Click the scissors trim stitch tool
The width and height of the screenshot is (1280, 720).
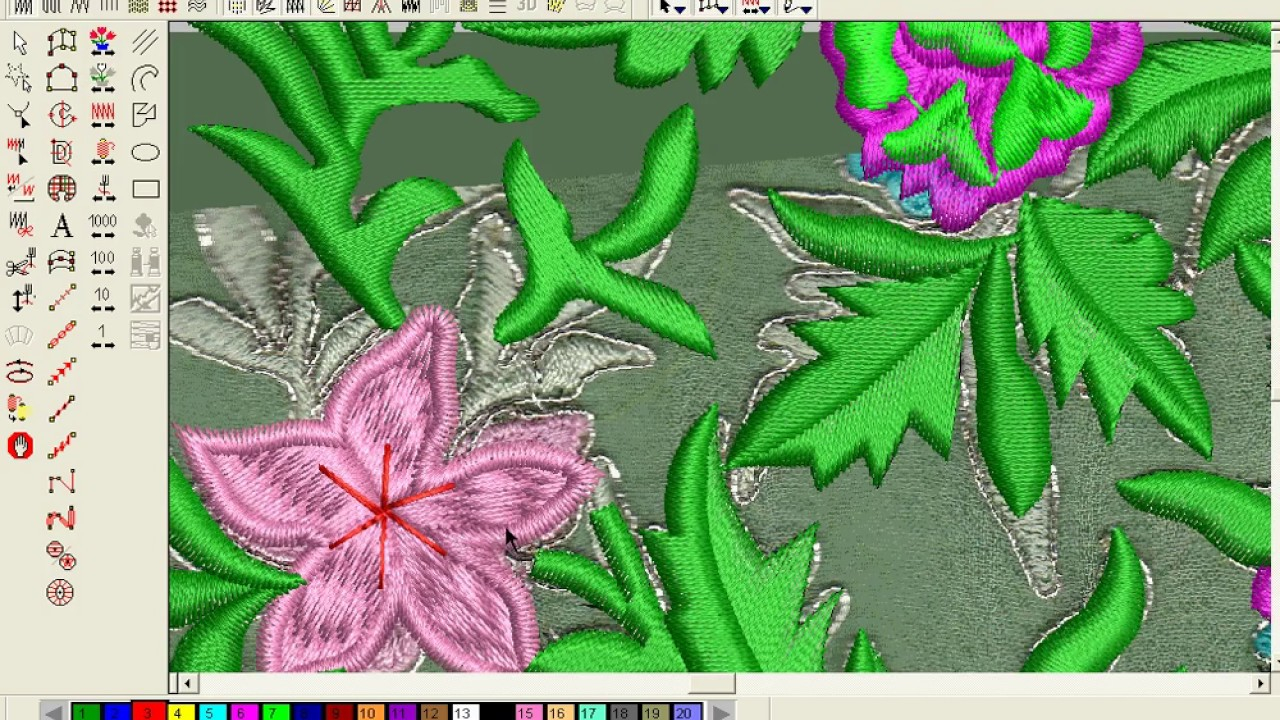click(x=20, y=264)
